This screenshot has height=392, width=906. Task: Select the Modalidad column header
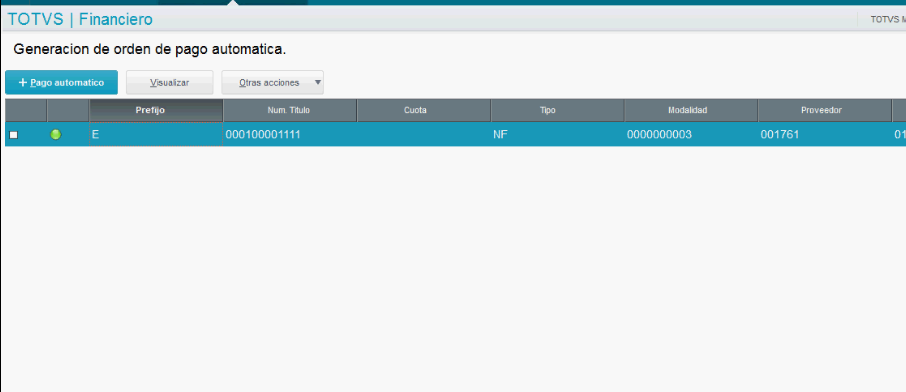tap(690, 110)
